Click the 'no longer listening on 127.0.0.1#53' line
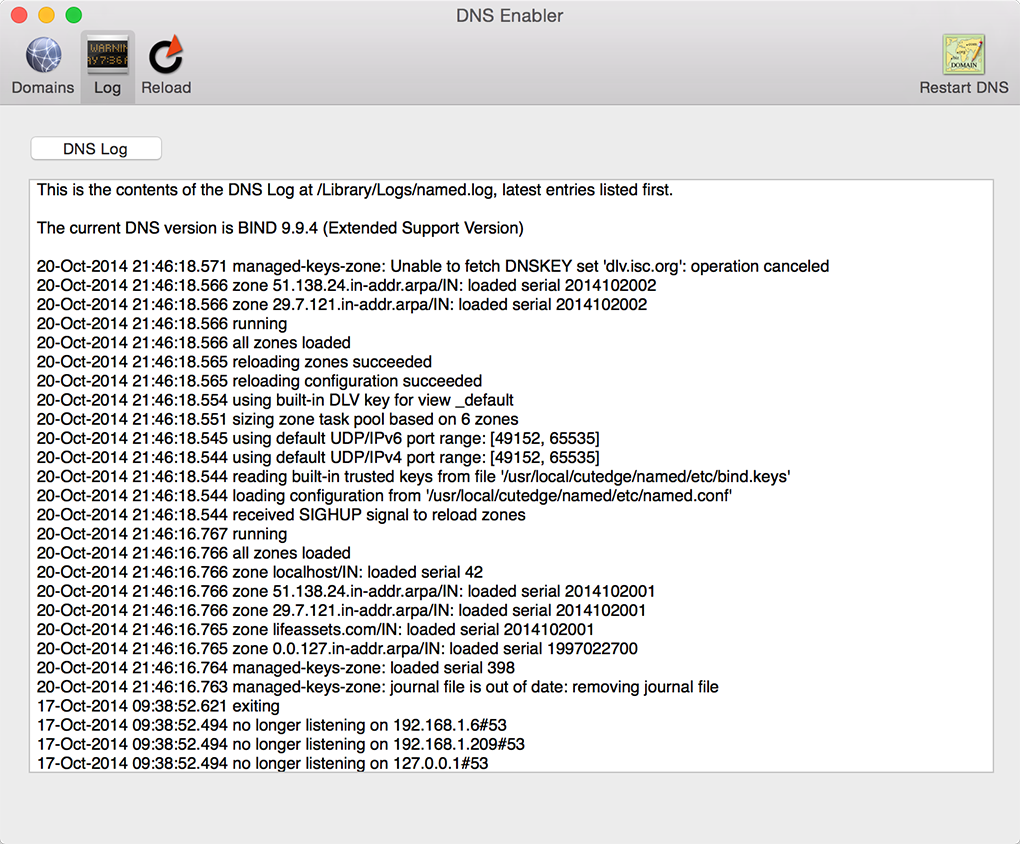The height and width of the screenshot is (844, 1020). click(262, 764)
